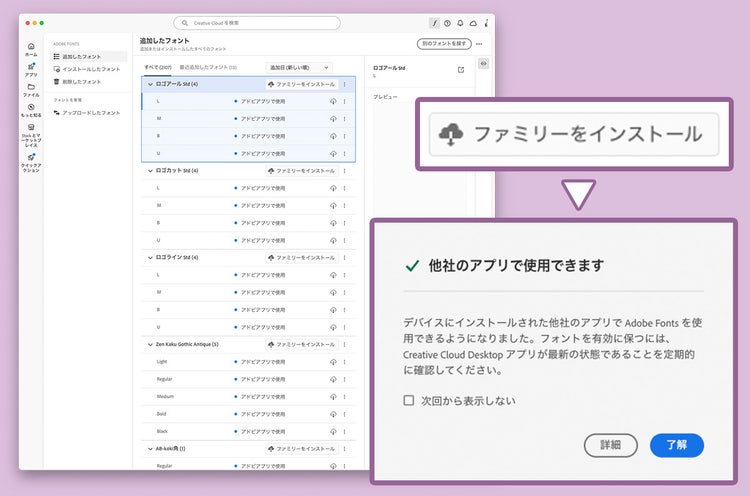Collapse the AB-koki角 family chevron

coord(150,449)
